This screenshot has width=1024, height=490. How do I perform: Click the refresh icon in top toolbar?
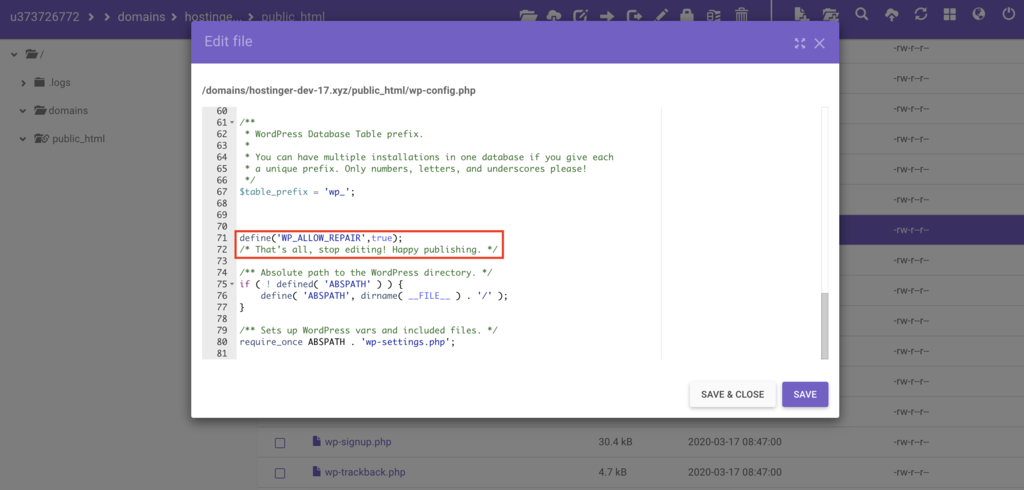point(920,15)
